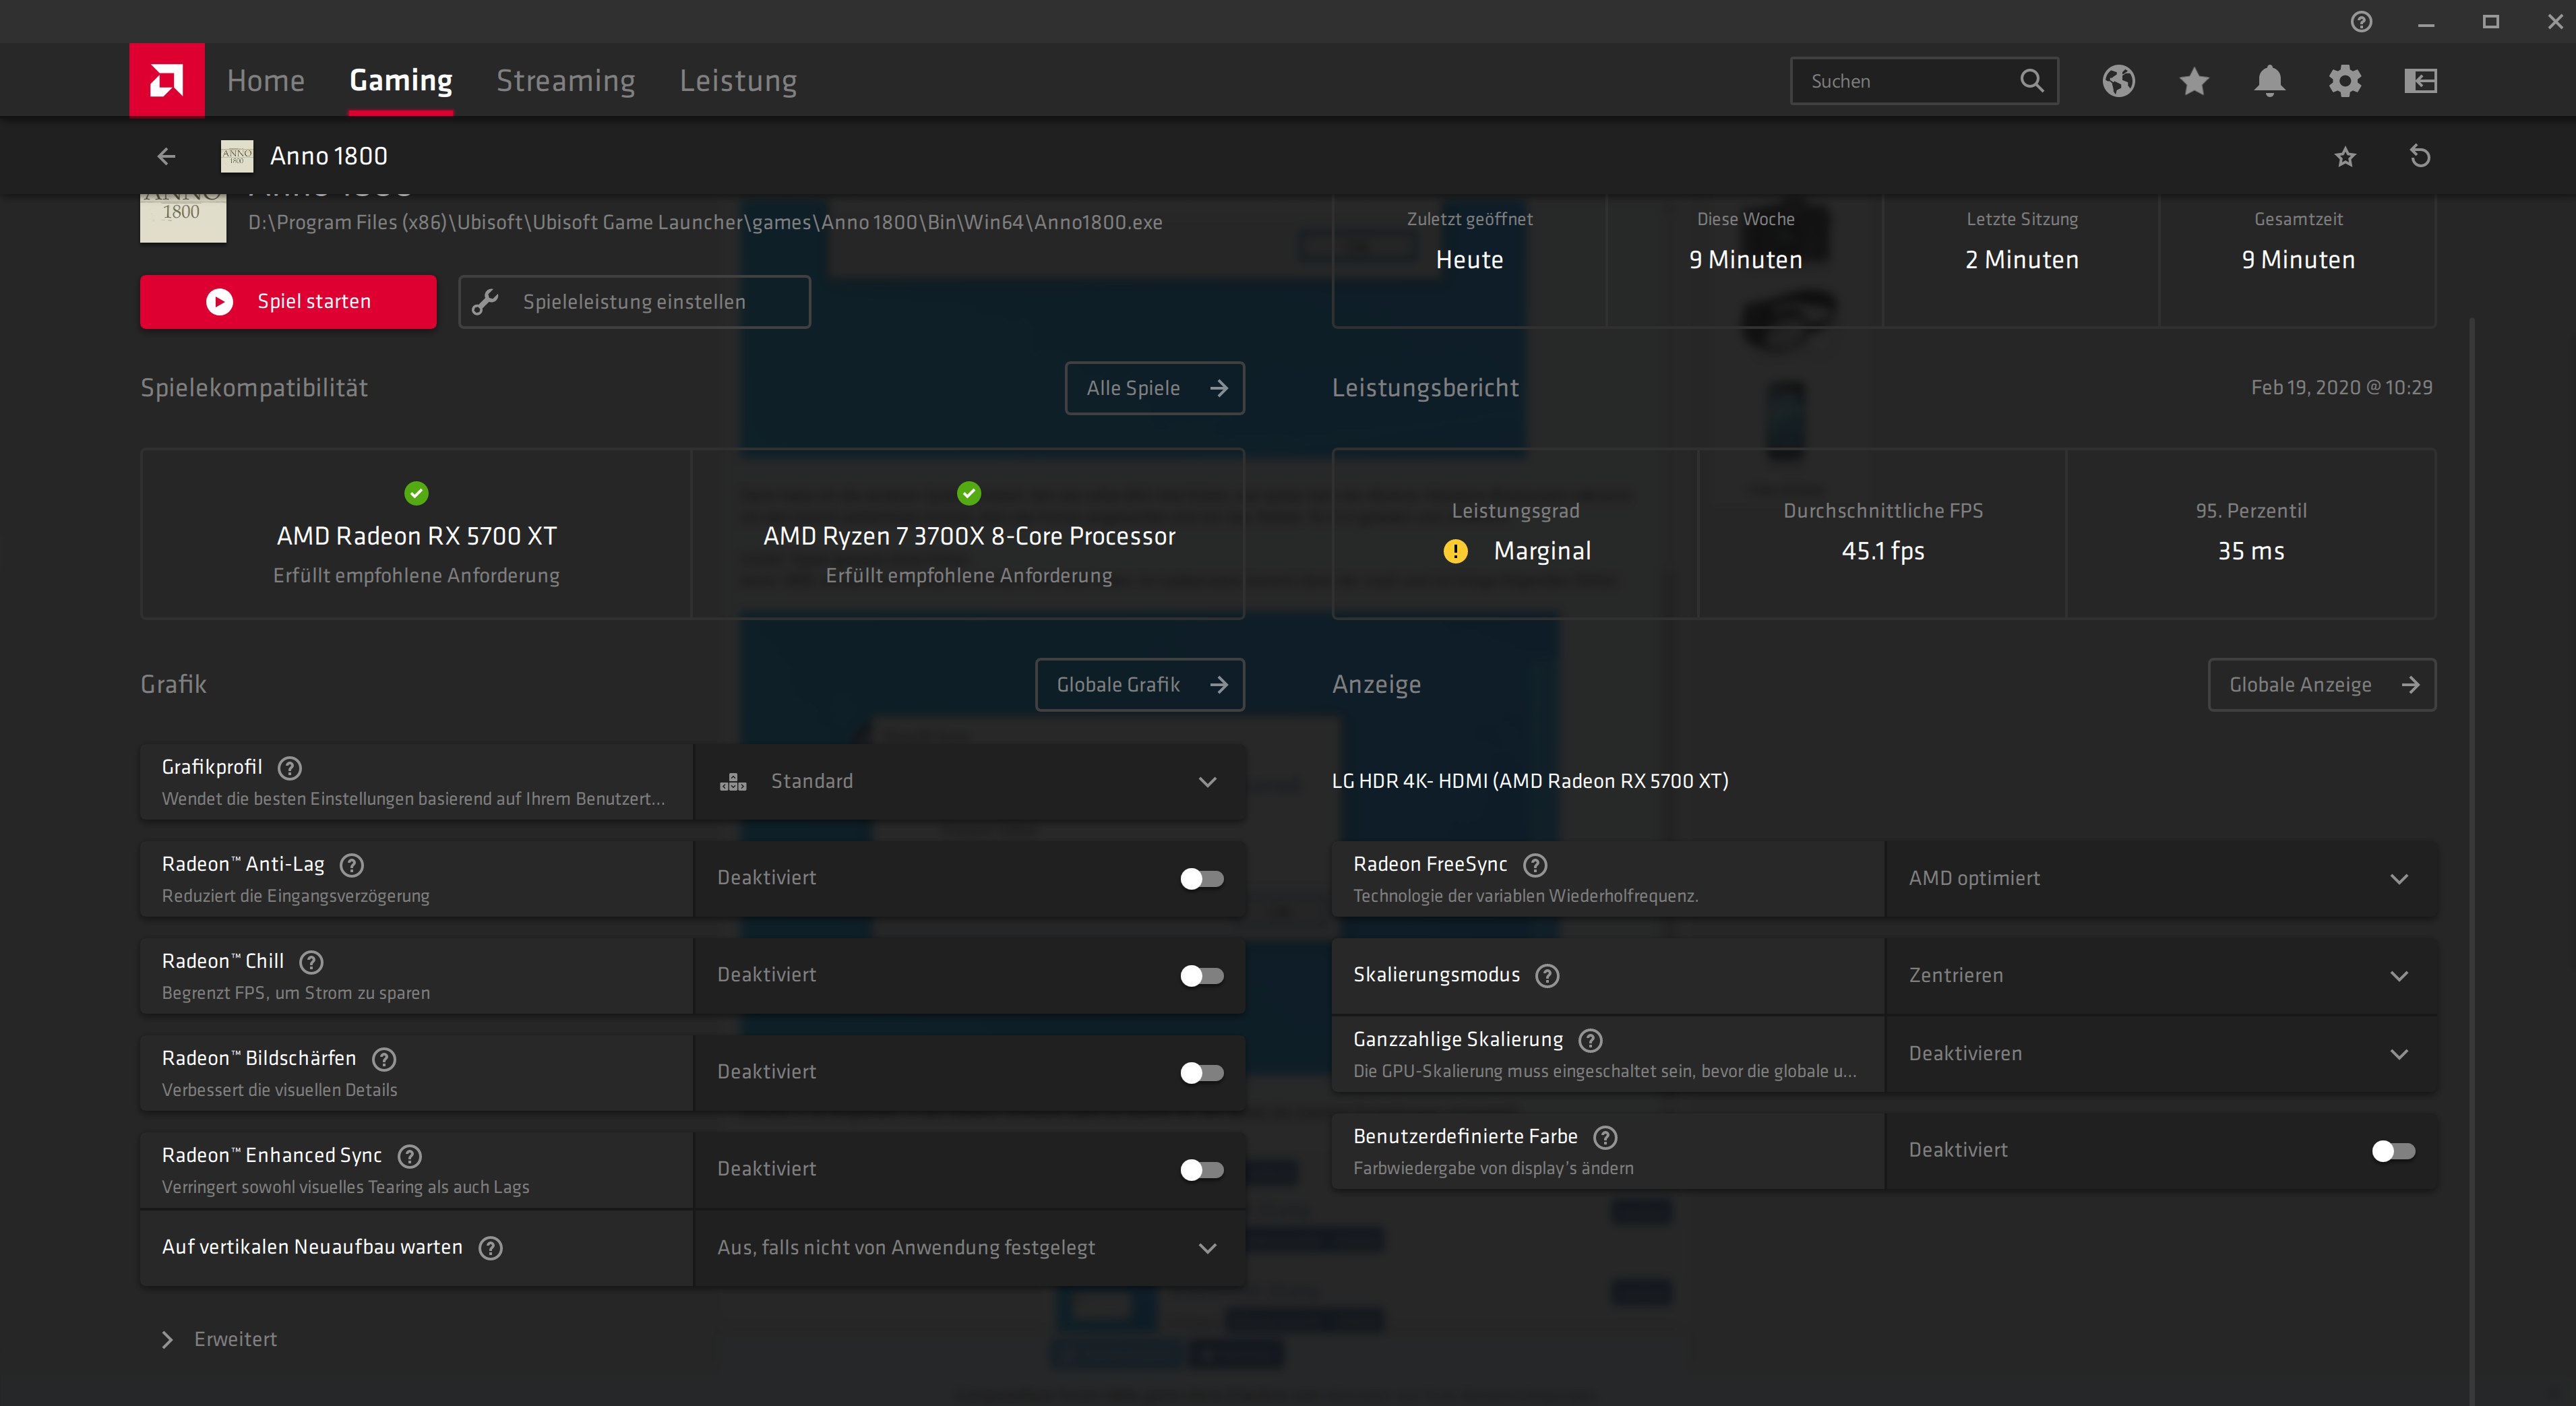This screenshot has height=1406, width=2576.
Task: Open settings gear icon
Action: pyautogui.click(x=2345, y=81)
